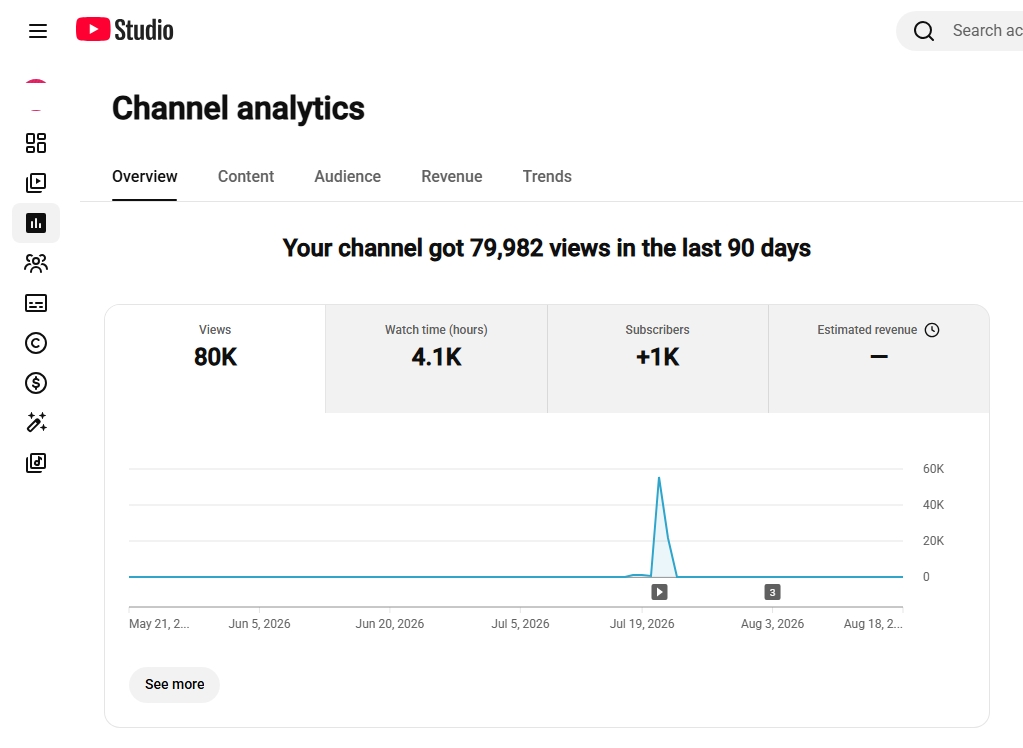This screenshot has width=1023, height=748.
Task: Open the Dashboard sidebar icon
Action: [x=36, y=143]
